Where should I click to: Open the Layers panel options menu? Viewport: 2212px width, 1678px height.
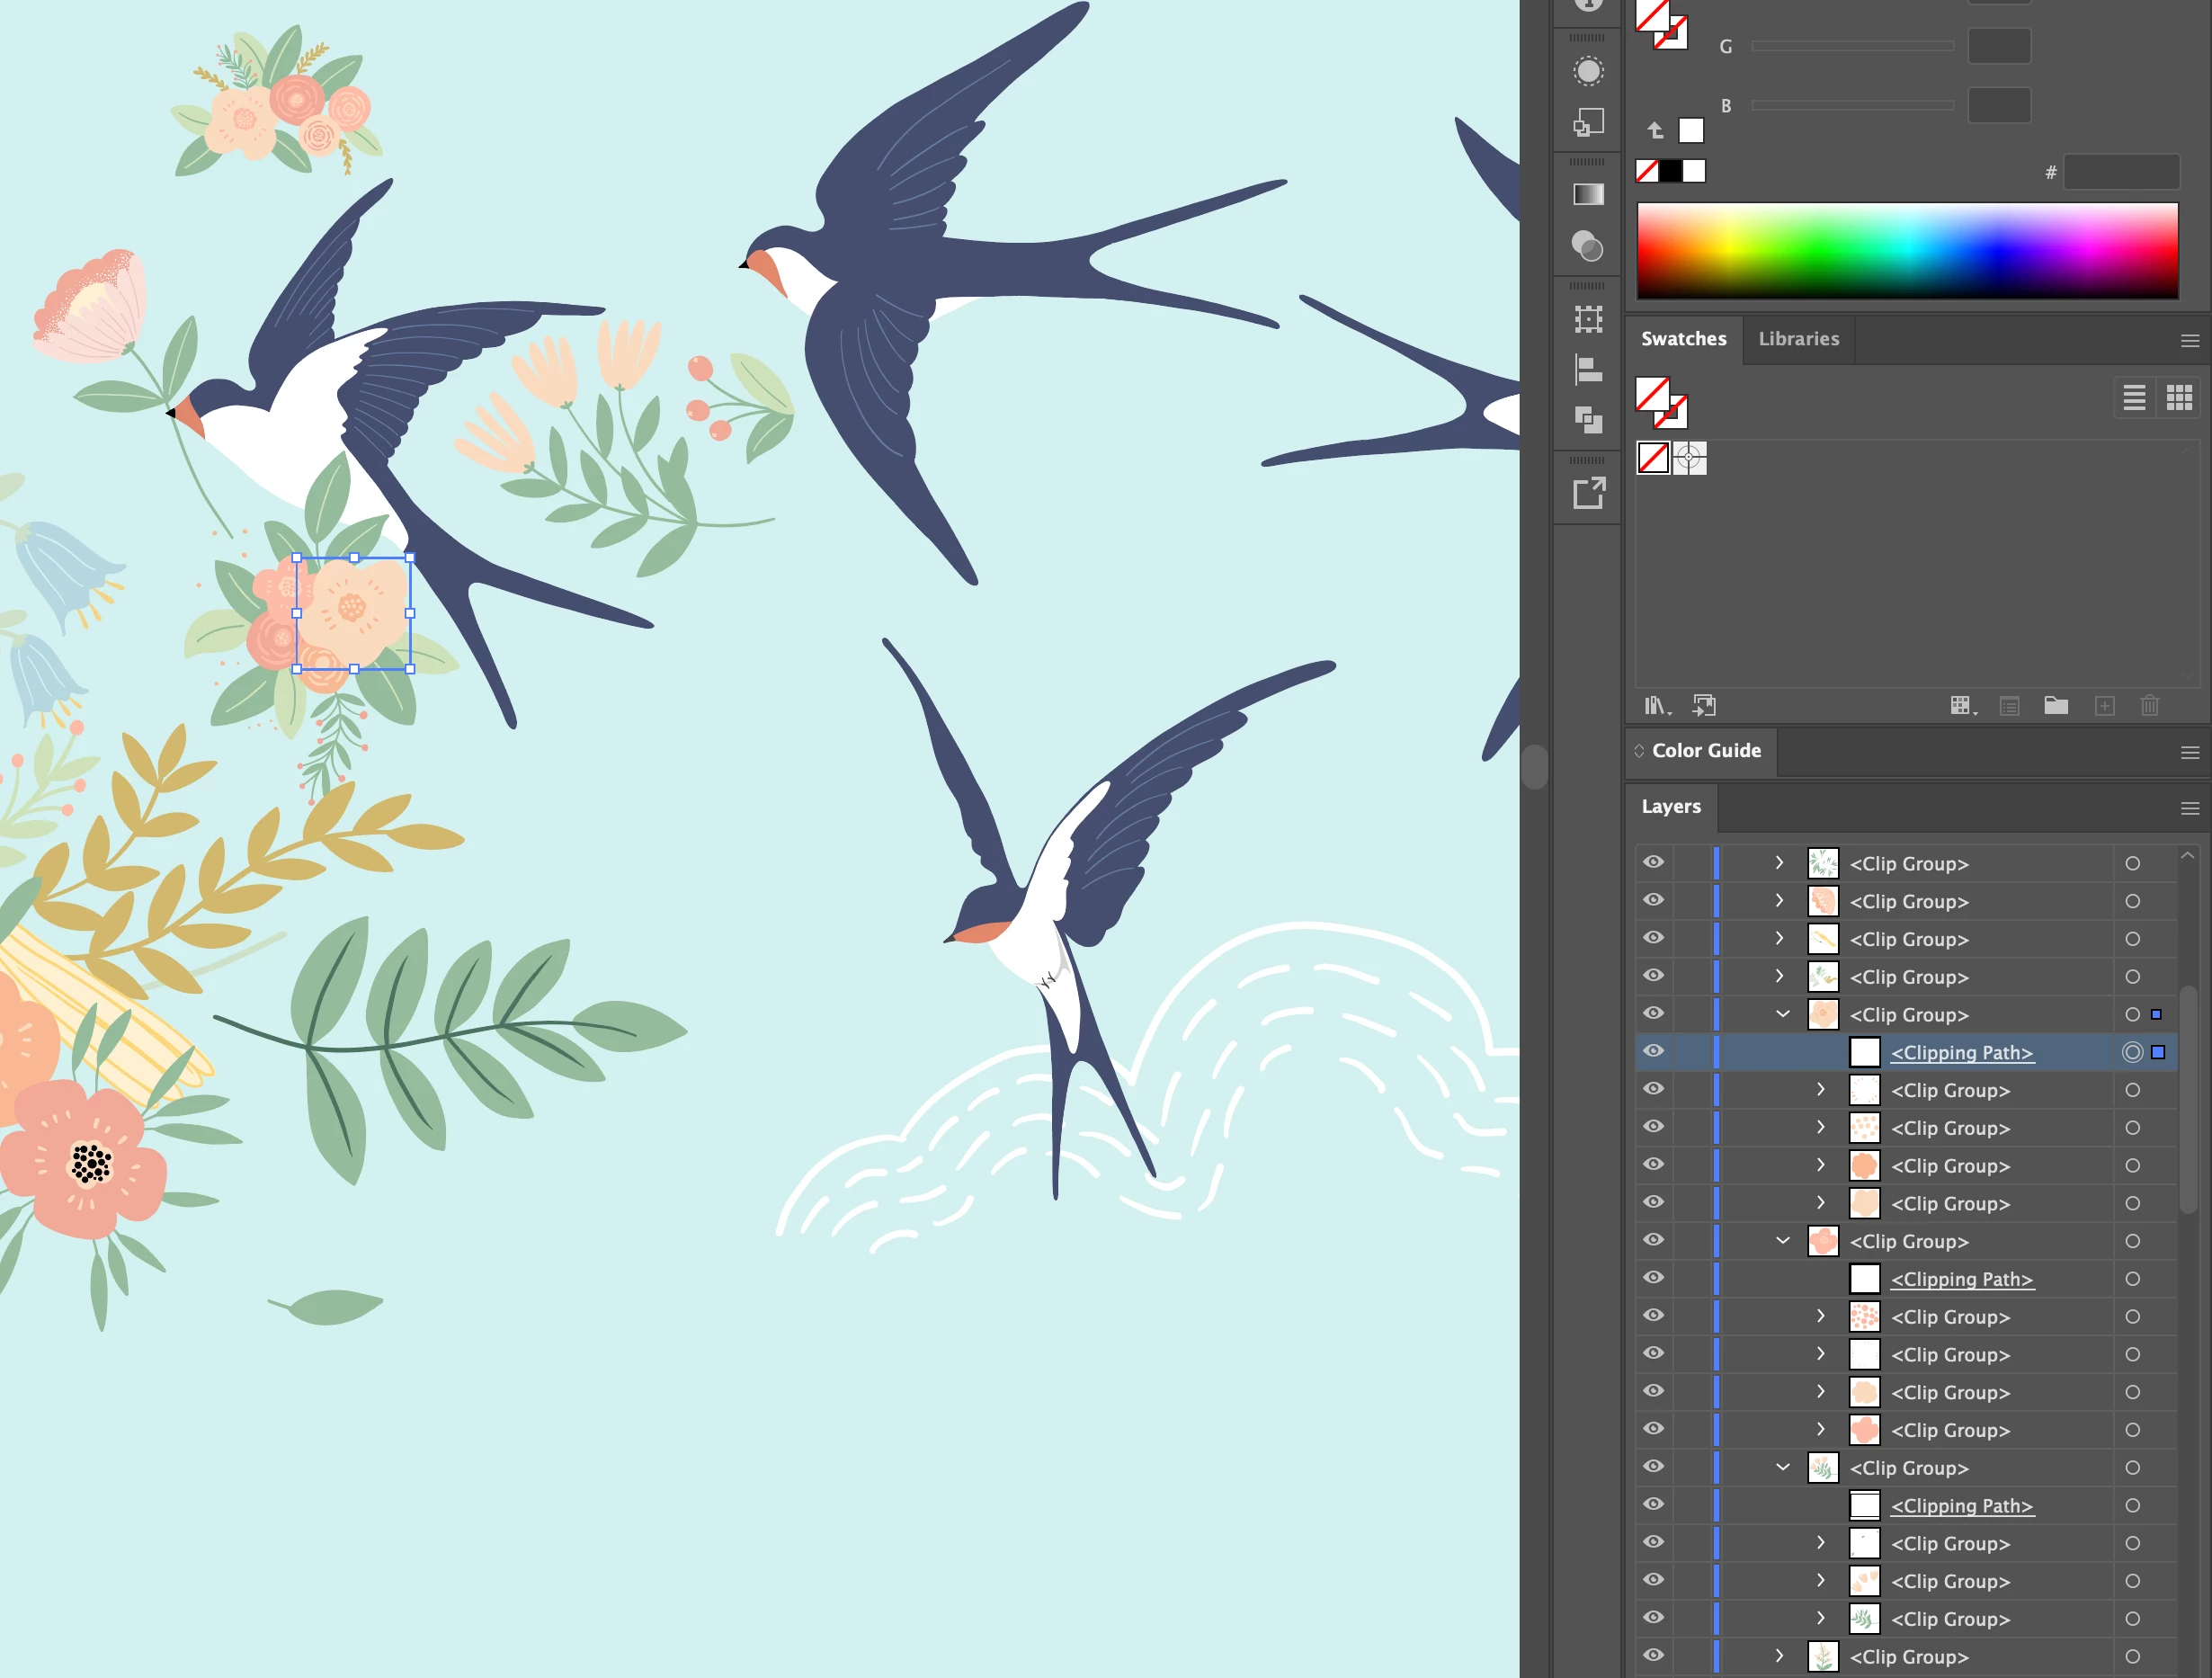pos(2189,808)
